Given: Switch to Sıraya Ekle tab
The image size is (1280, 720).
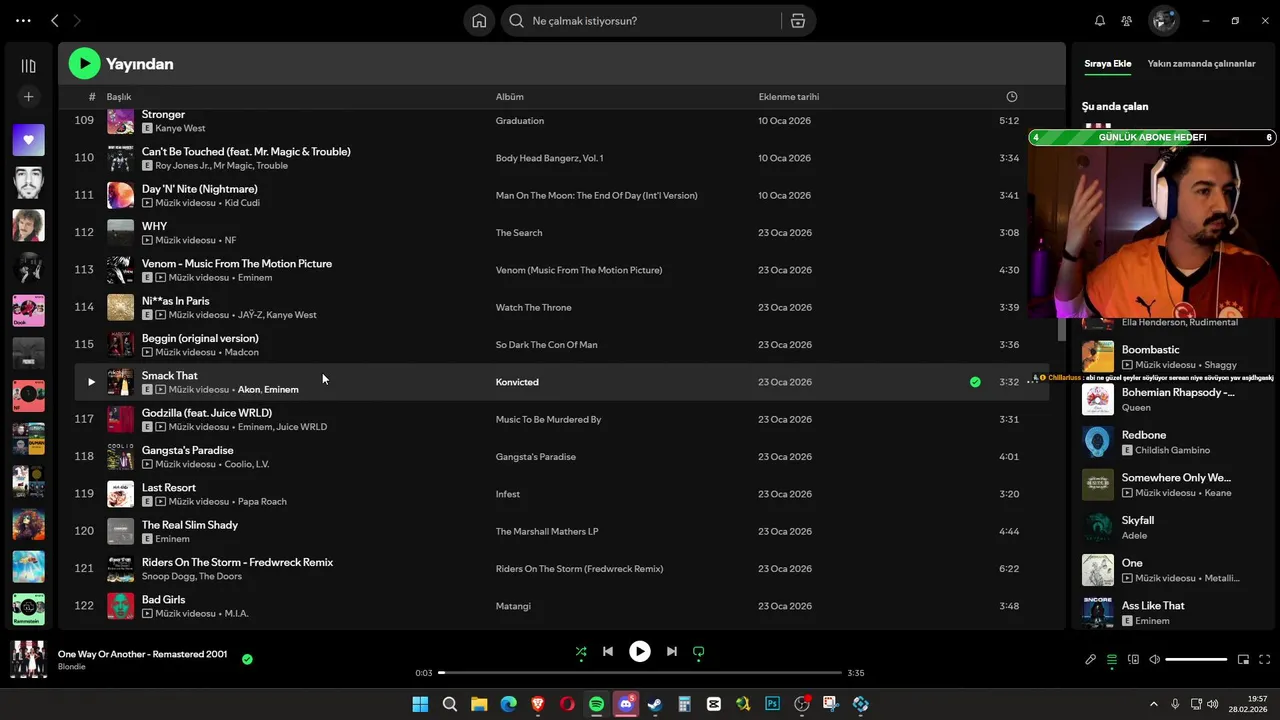Looking at the screenshot, I should pos(1108,64).
